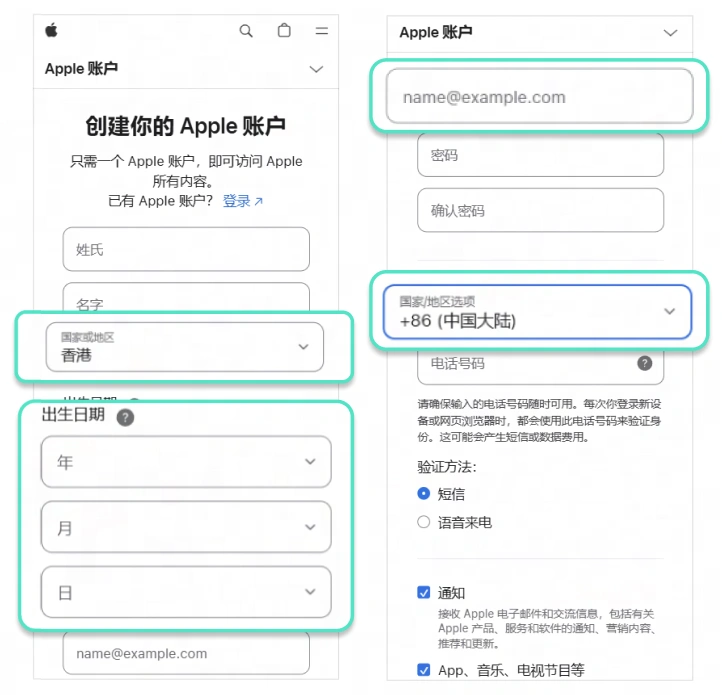The image size is (722, 695).
Task: Click the help icon in 电话号码 field
Action: coord(645,363)
